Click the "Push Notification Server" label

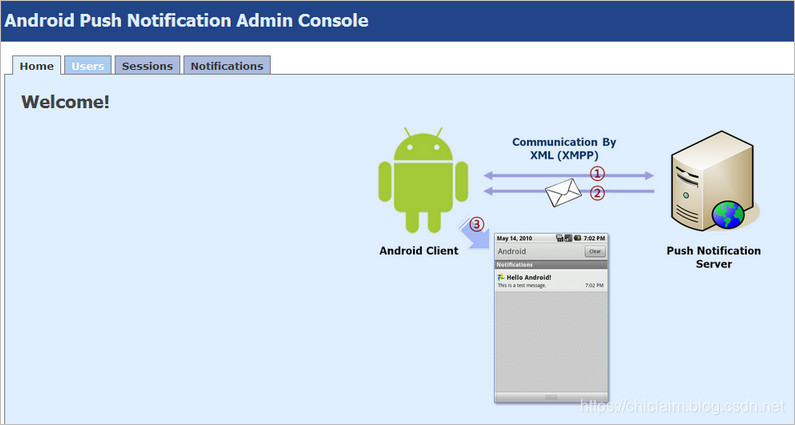point(713,257)
